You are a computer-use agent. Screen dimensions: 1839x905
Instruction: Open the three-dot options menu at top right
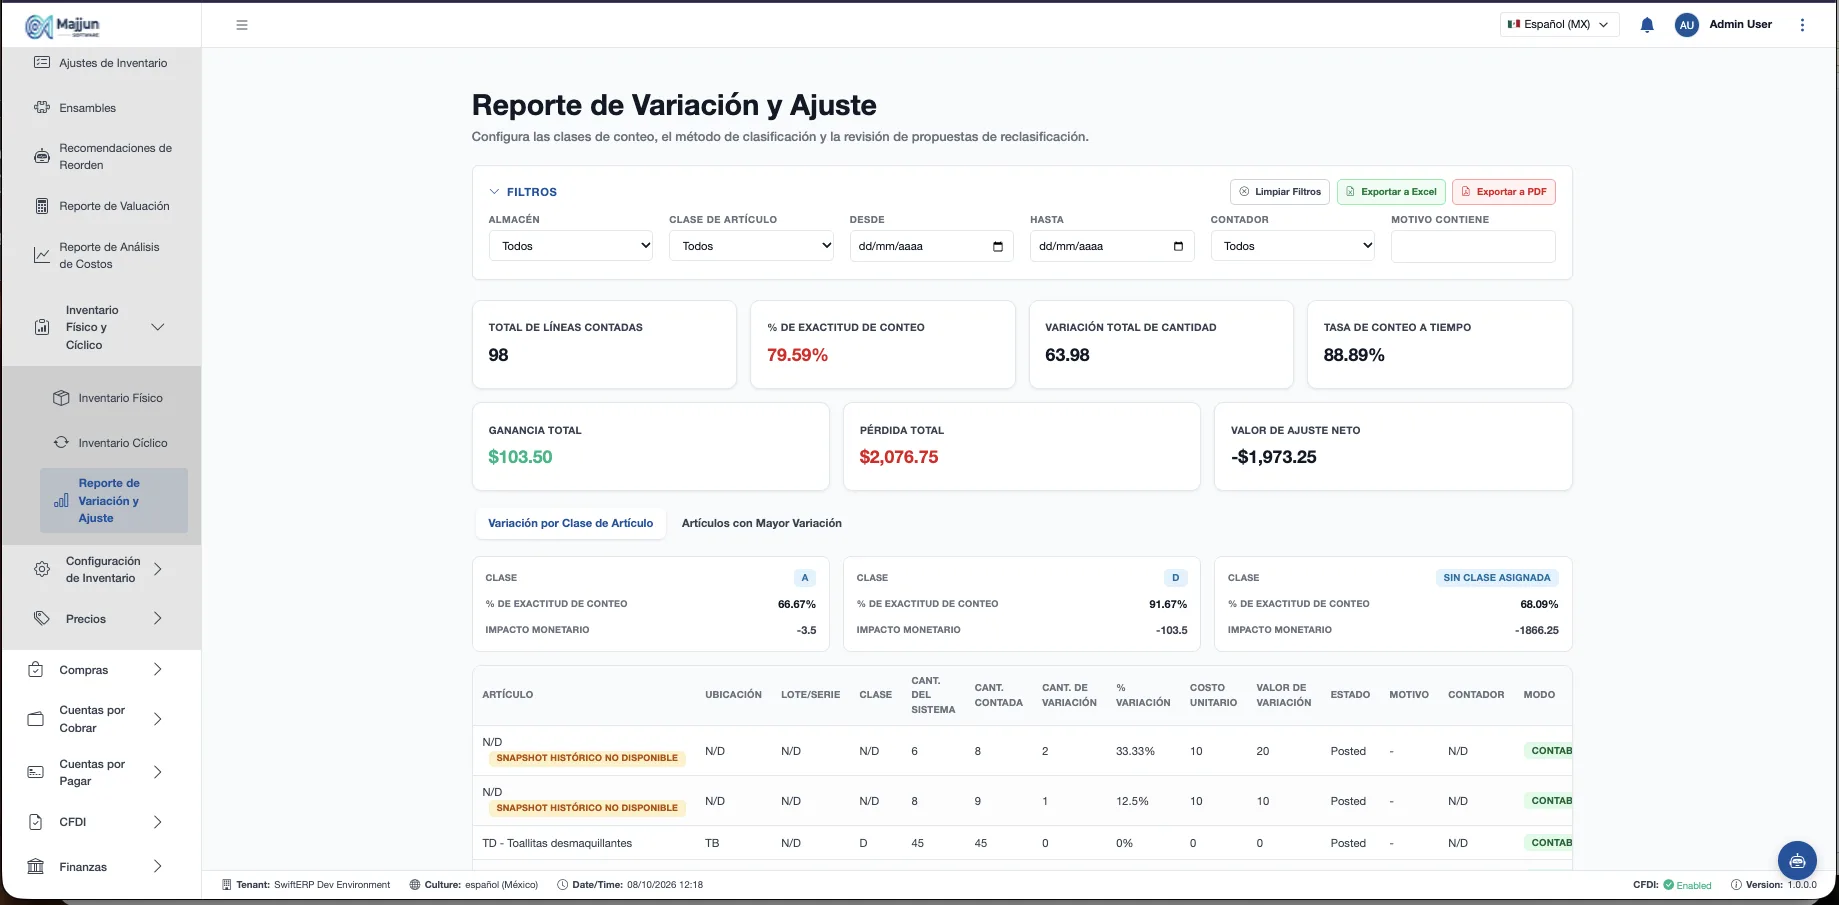(x=1802, y=25)
